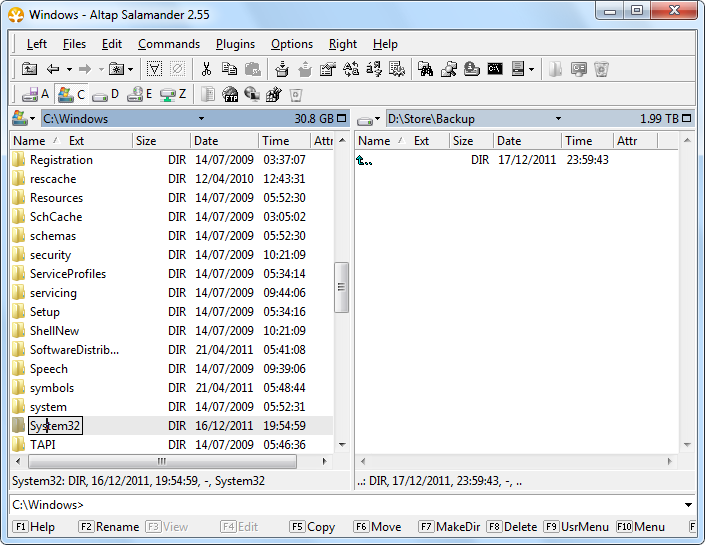The image size is (705, 545).
Task: Switch to drive C
Action: click(x=71, y=94)
